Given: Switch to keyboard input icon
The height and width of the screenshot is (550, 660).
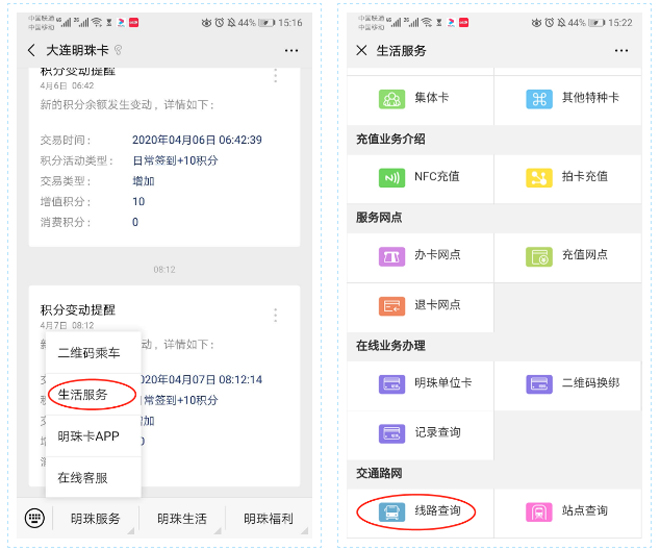Looking at the screenshot, I should [x=35, y=518].
